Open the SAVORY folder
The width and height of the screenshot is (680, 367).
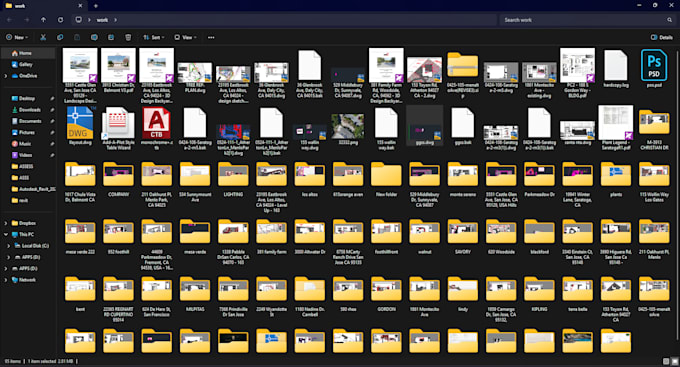point(463,232)
